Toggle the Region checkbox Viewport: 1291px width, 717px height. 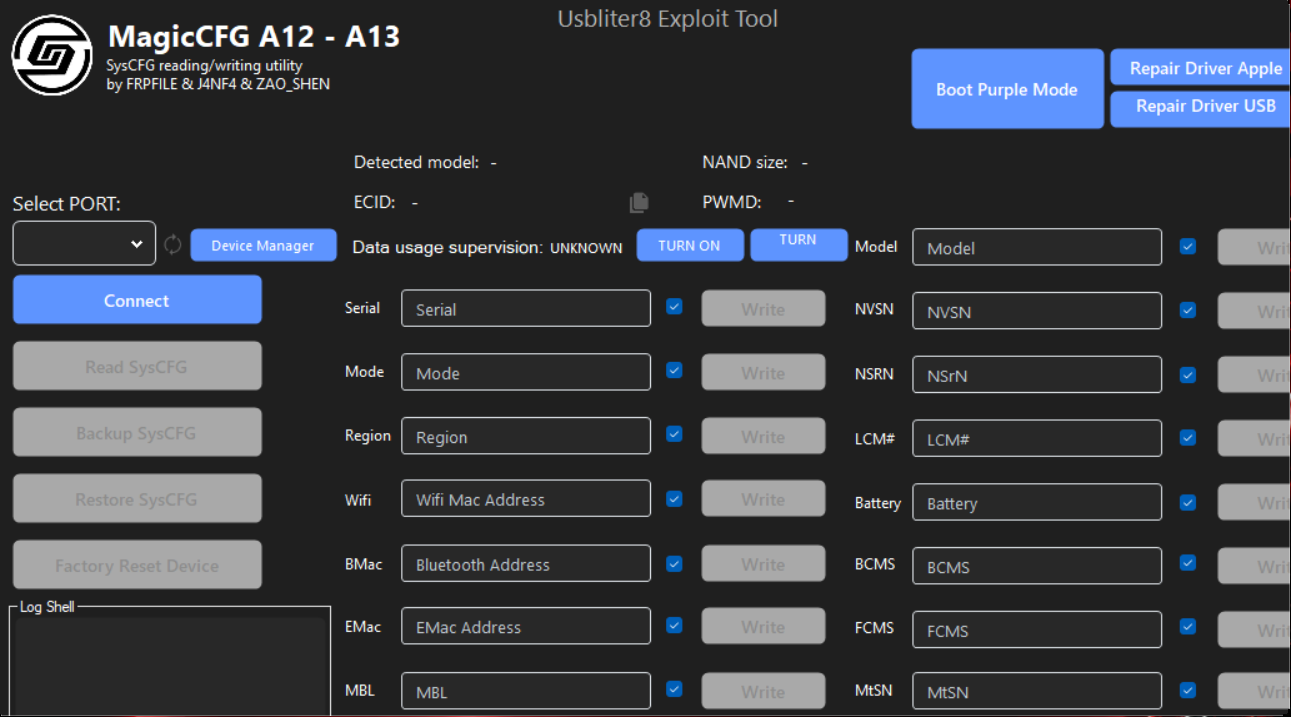coord(674,434)
